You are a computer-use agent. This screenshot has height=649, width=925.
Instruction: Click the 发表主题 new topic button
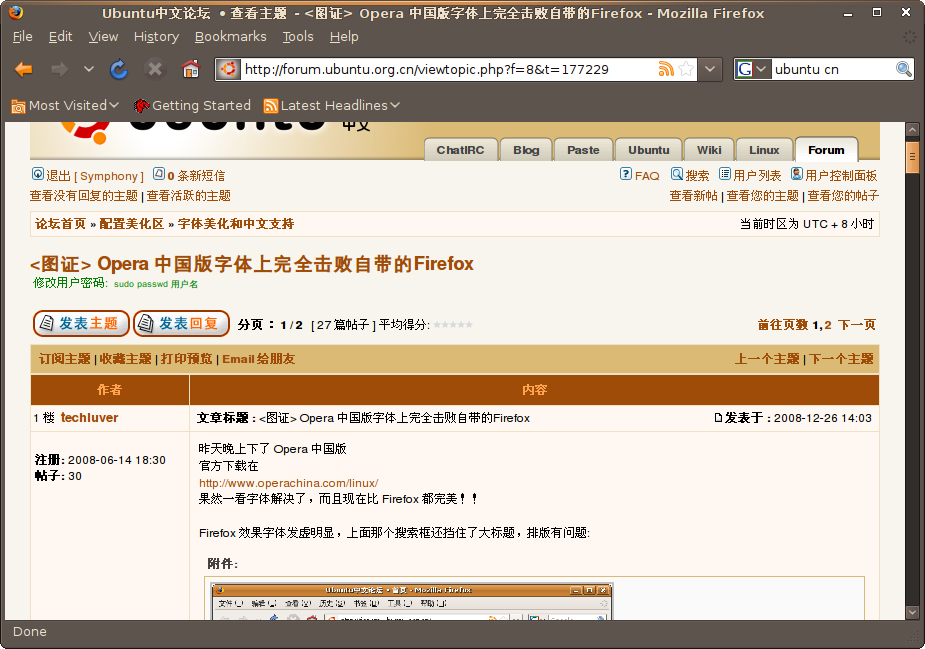pos(81,323)
